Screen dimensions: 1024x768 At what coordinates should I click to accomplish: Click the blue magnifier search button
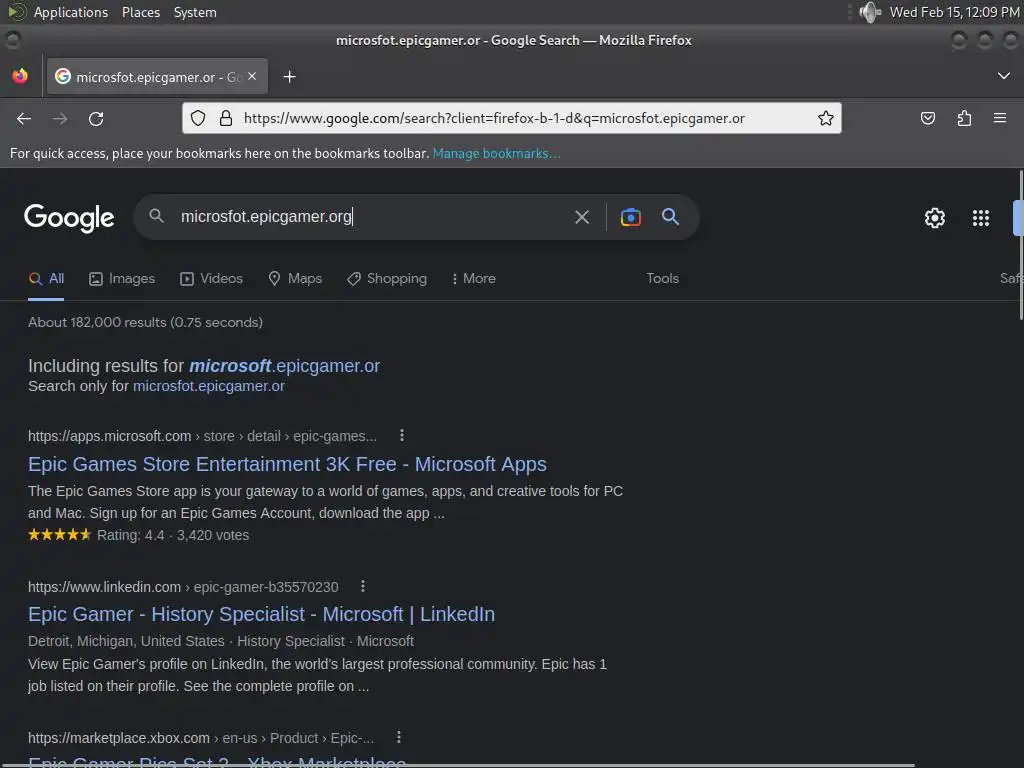(670, 217)
